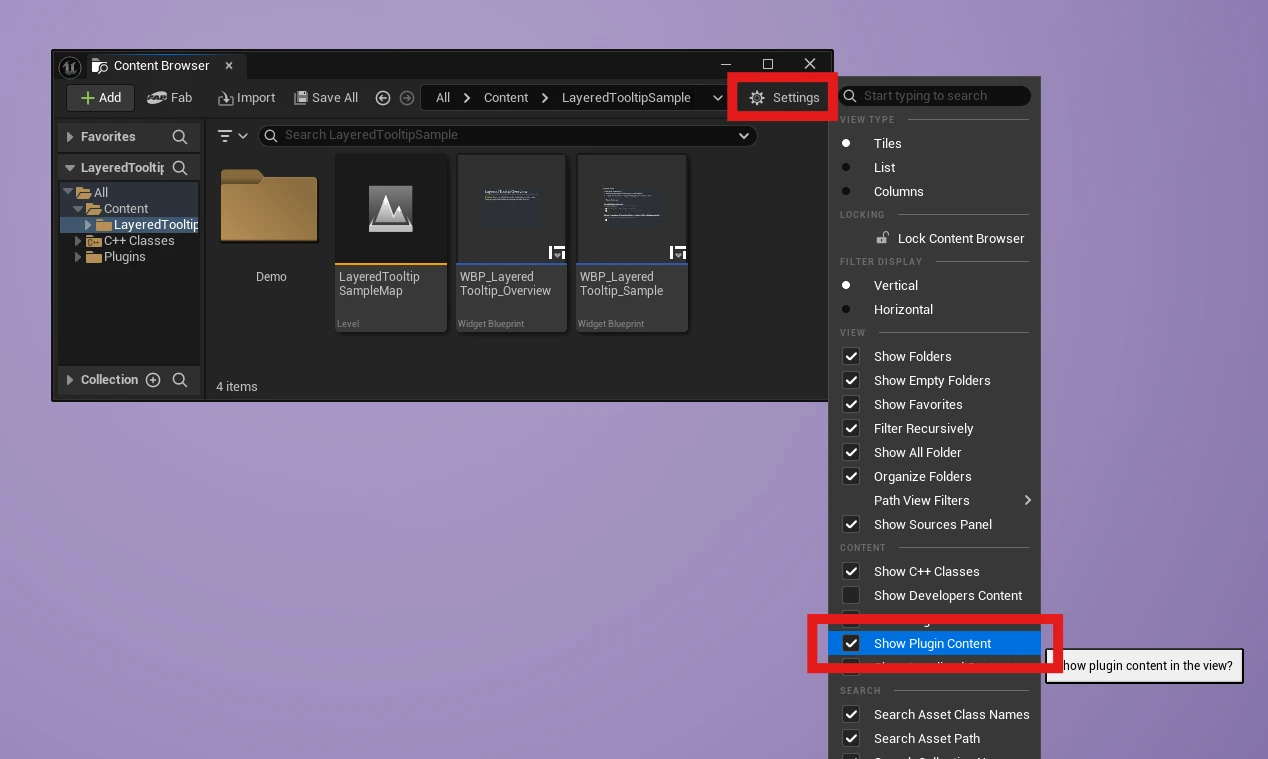Click the Unreal Engine logo icon
The image size is (1268, 759).
point(69,67)
